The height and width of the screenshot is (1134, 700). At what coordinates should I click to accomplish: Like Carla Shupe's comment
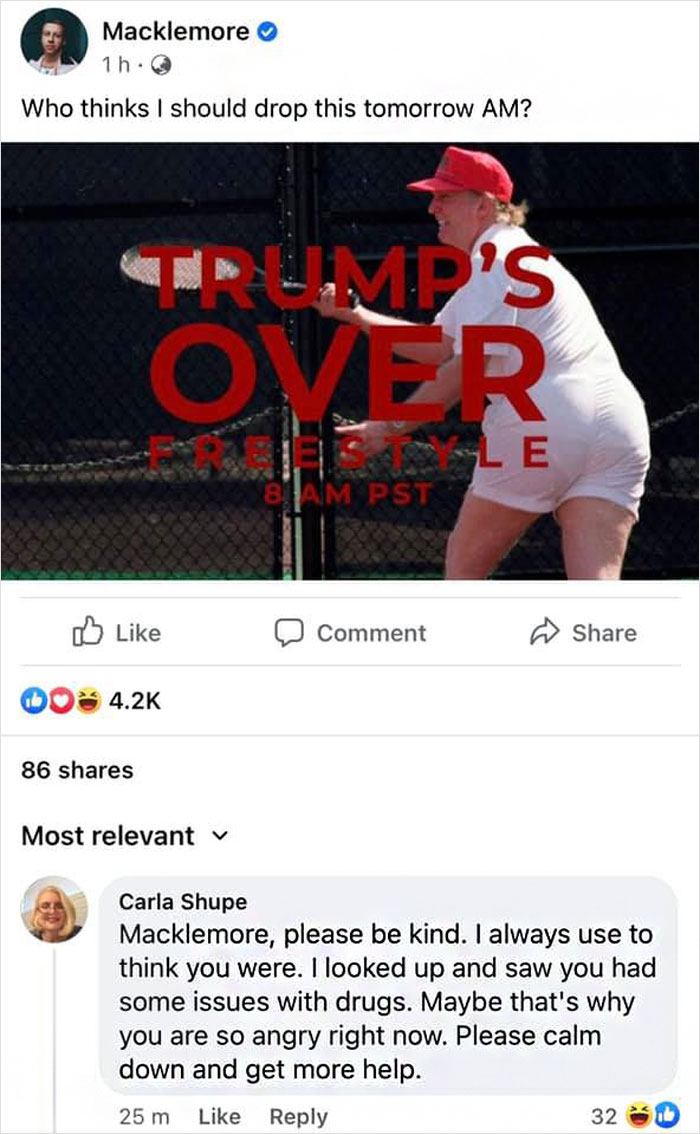click(x=219, y=1117)
